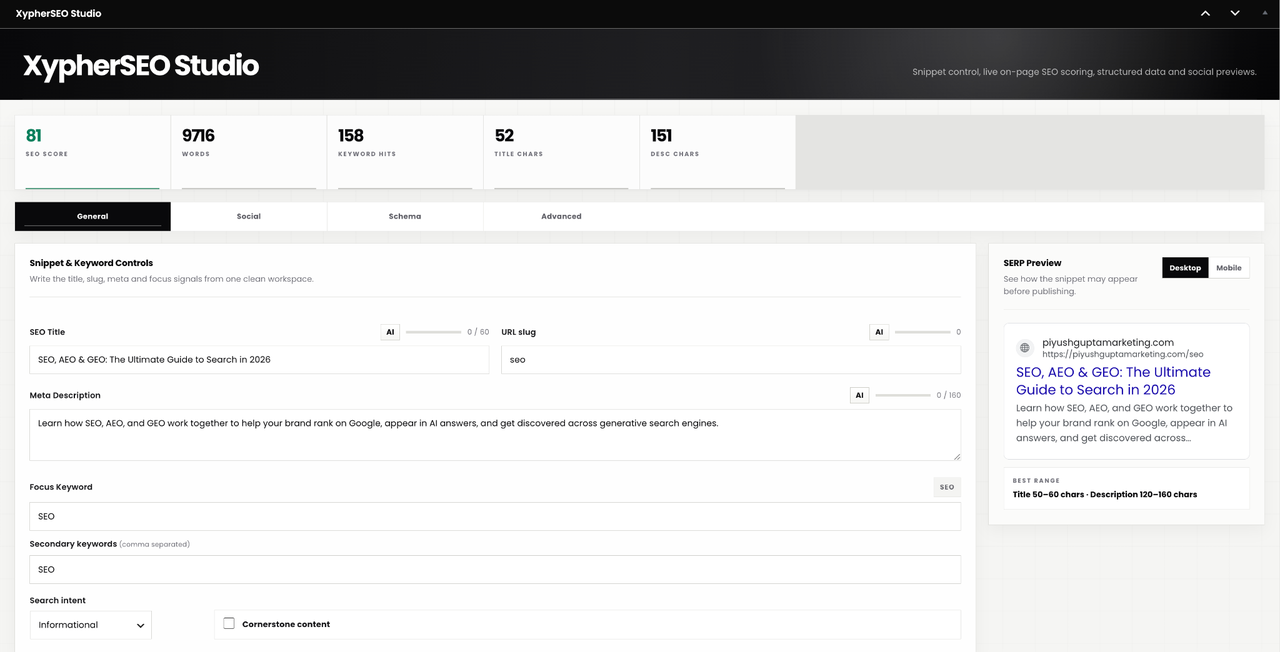Generate SEO Title with AI button
Viewport: 1280px width, 652px height.
pos(390,332)
